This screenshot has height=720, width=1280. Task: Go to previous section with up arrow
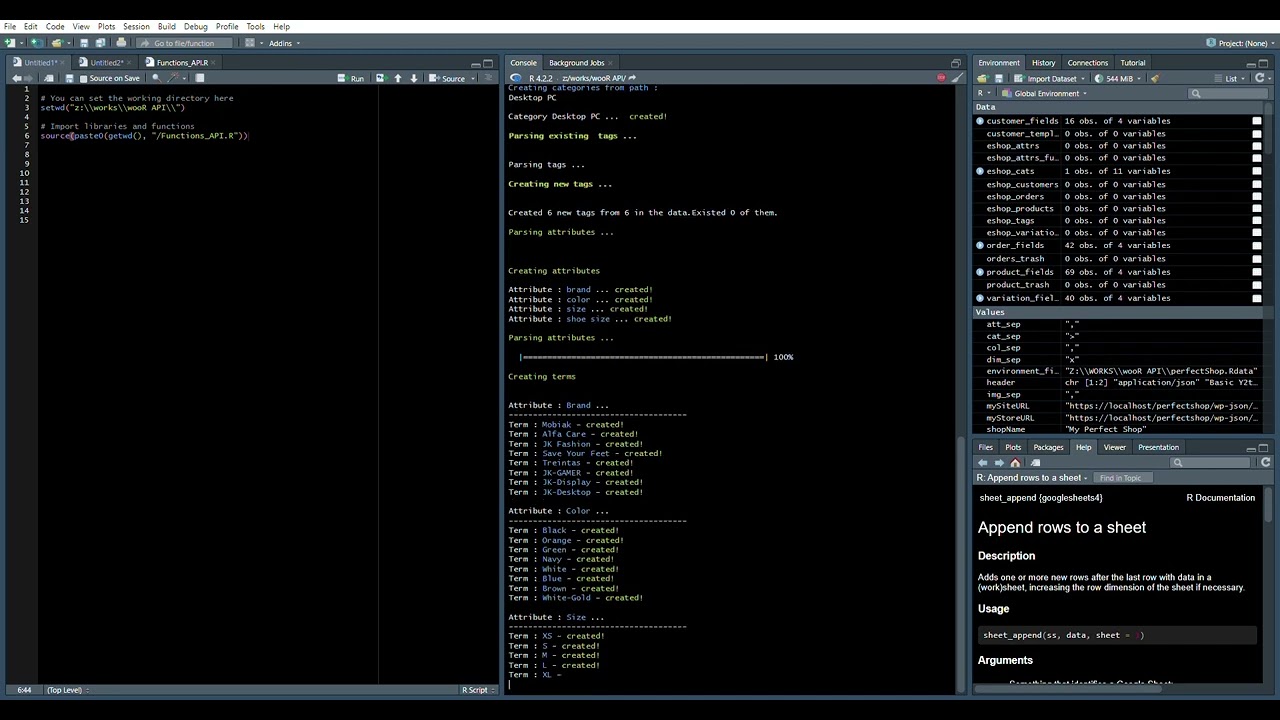(398, 78)
